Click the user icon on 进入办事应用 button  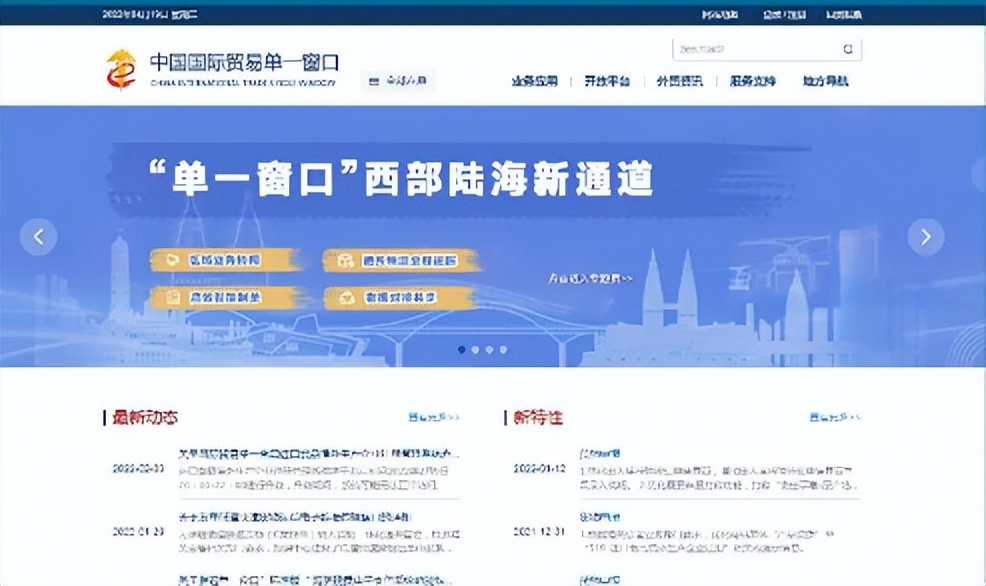[374, 81]
